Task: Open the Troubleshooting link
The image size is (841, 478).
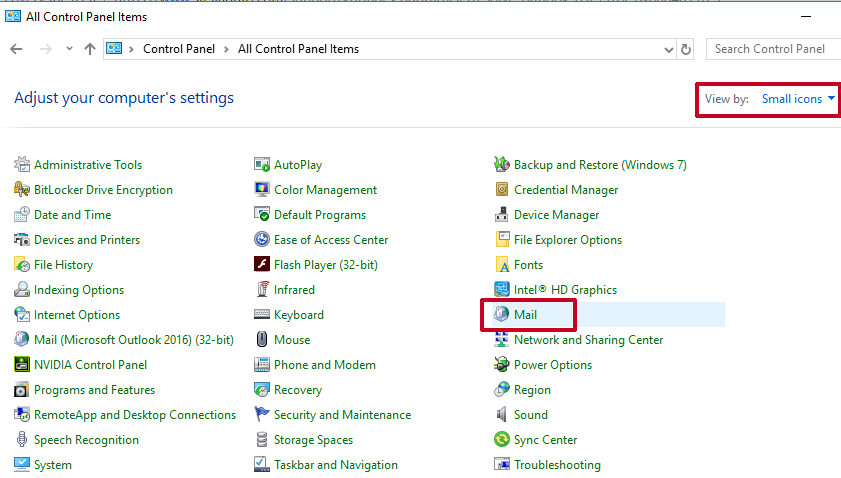Action: pos(557,465)
